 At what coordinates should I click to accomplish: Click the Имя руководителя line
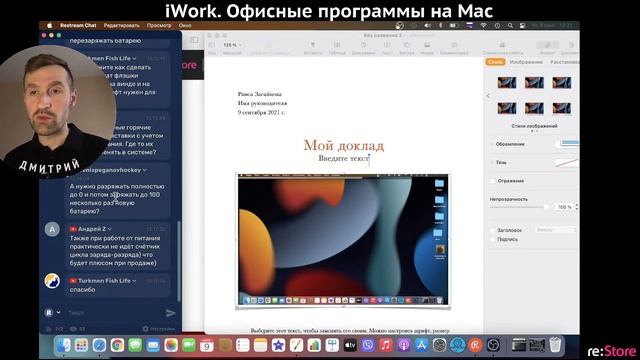tap(262, 103)
